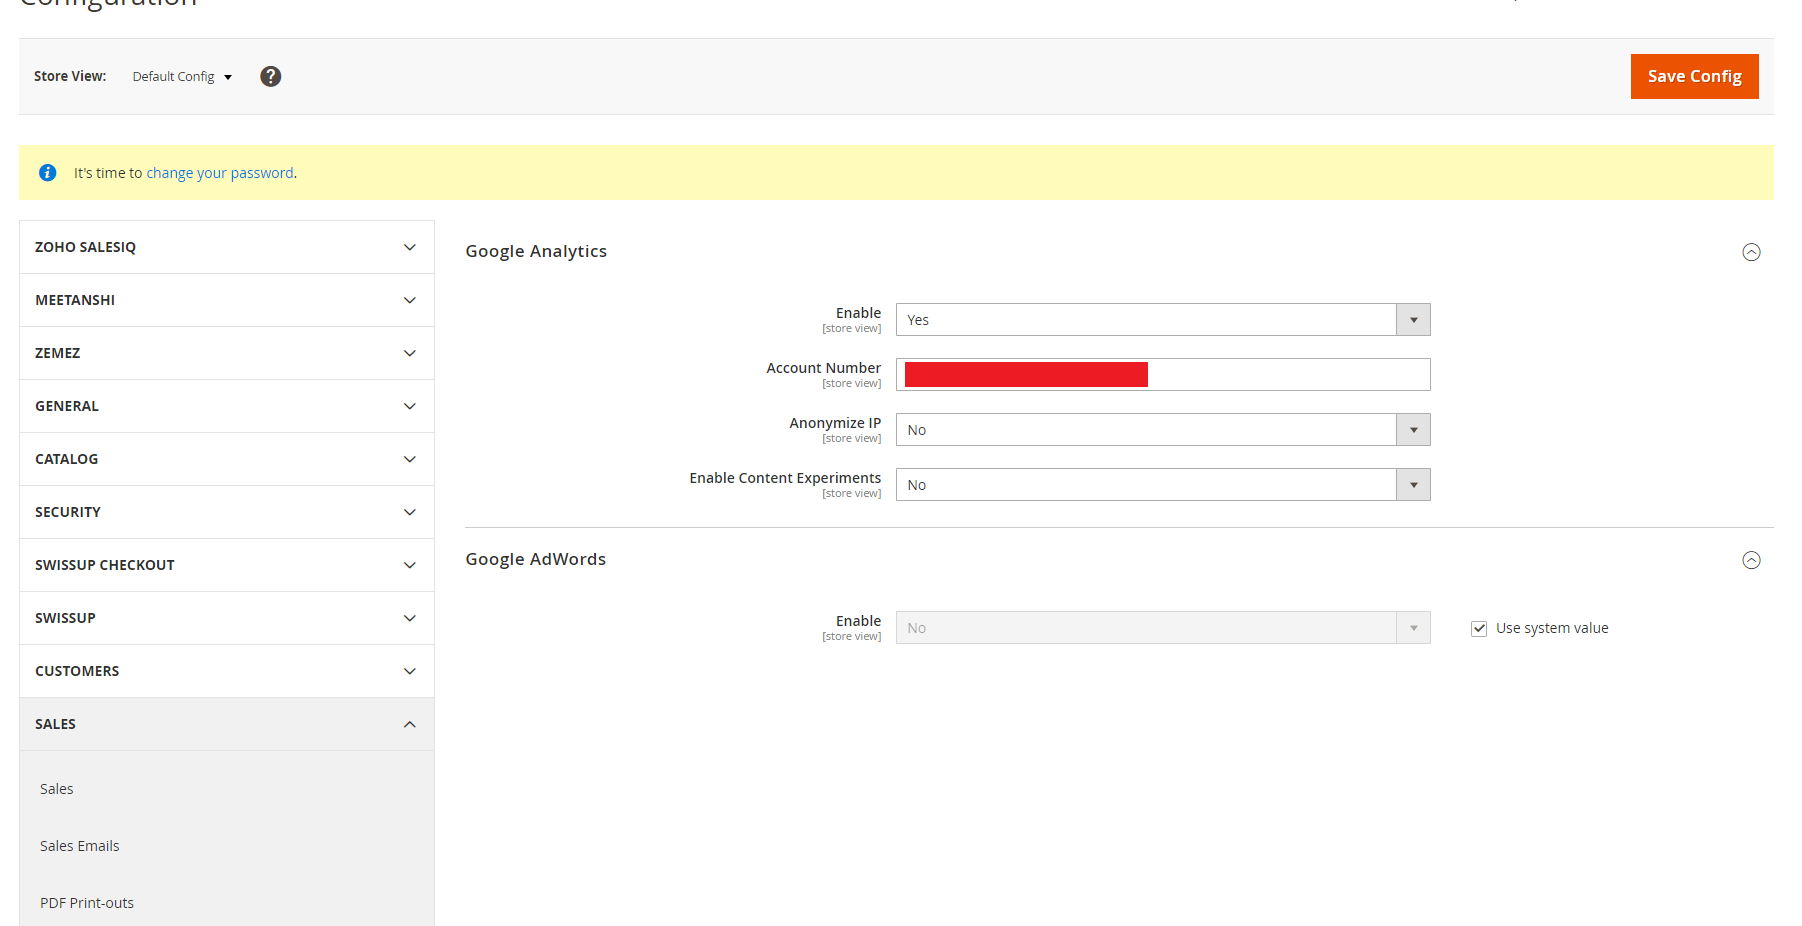This screenshot has width=1802, height=926.
Task: Click the info icon in the password notice
Action: [47, 172]
